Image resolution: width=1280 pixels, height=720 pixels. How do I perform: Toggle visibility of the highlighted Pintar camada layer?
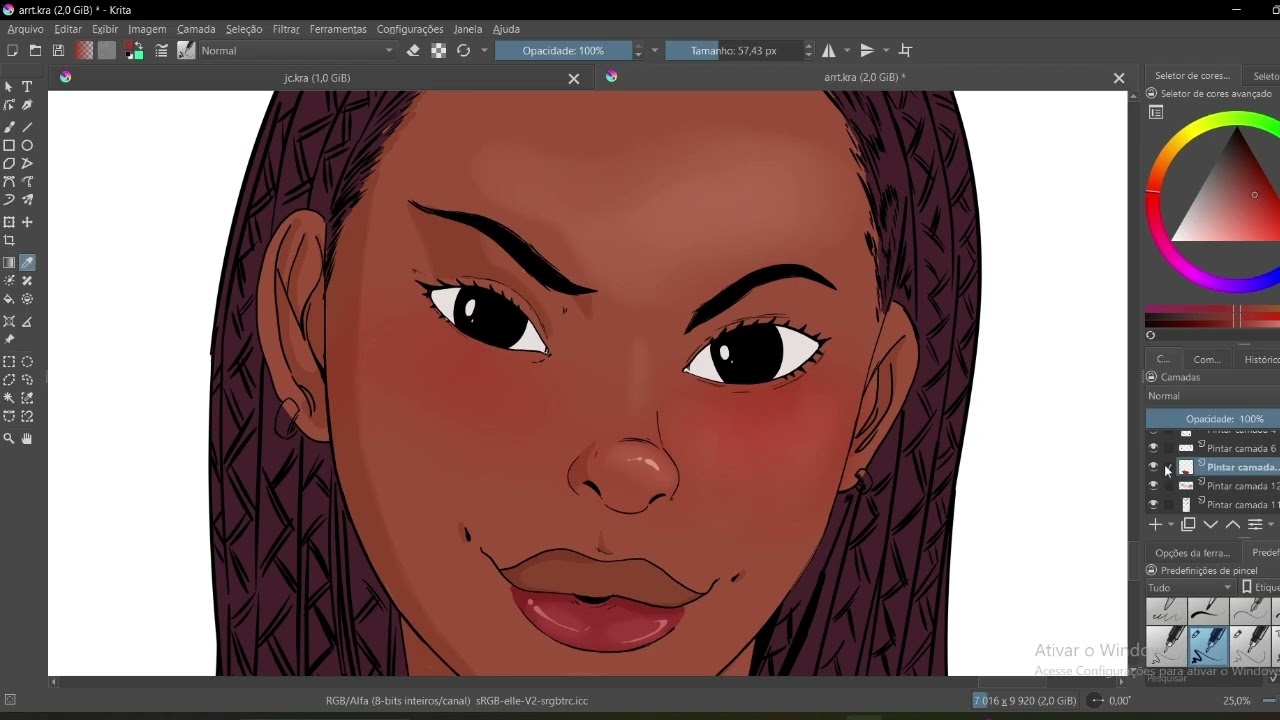coord(1153,467)
